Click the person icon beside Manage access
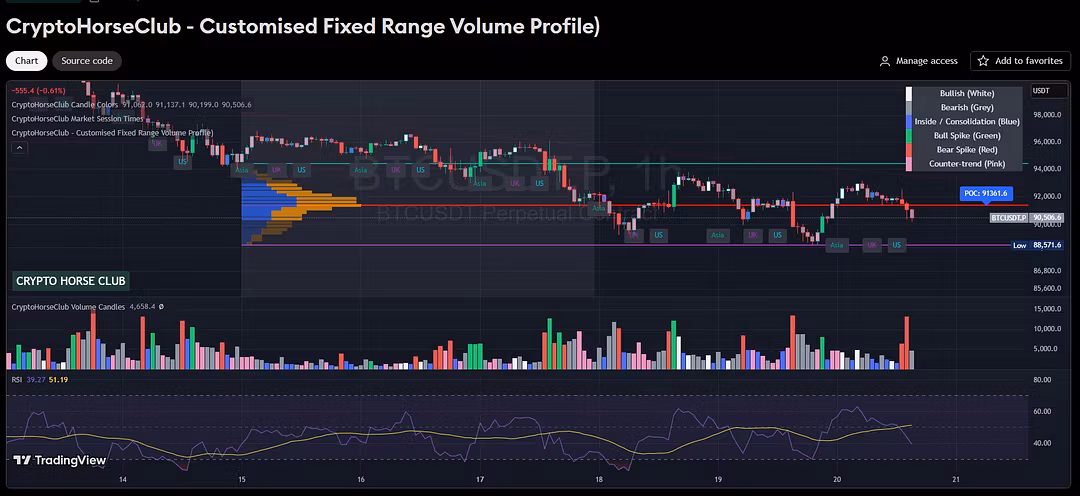1080x496 pixels. click(x=884, y=61)
